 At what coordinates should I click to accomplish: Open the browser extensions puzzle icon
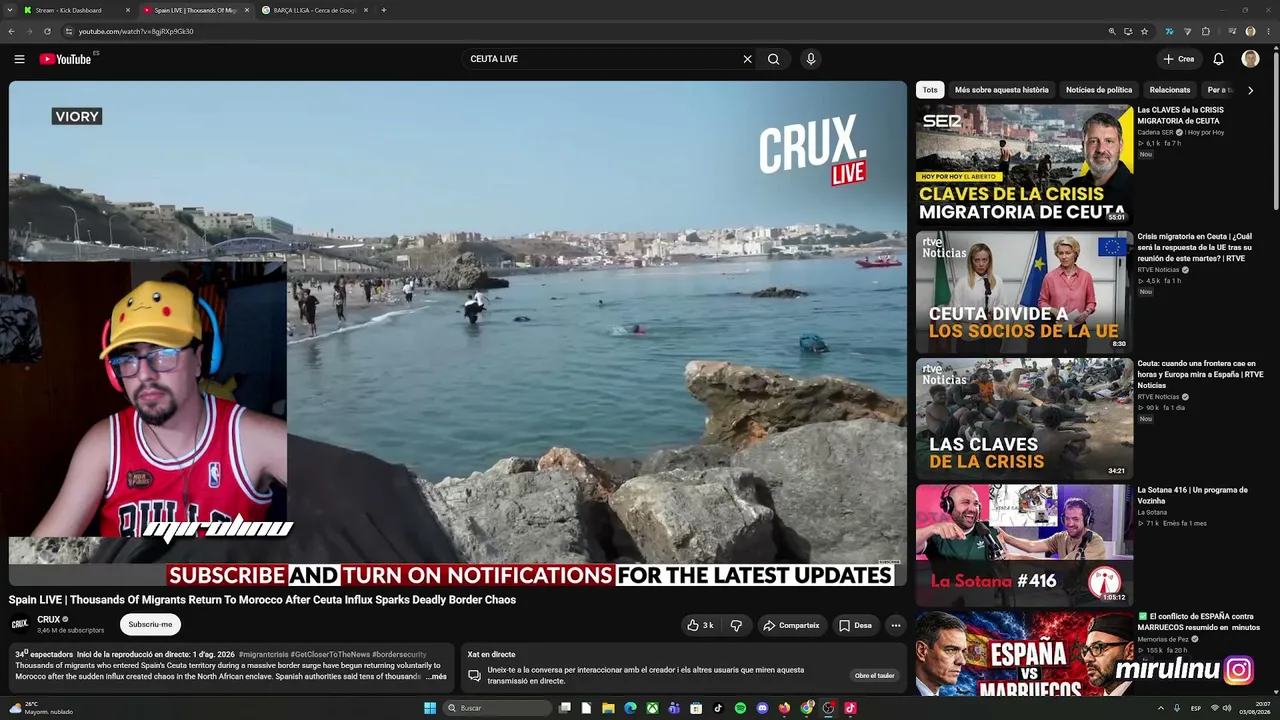1206,31
